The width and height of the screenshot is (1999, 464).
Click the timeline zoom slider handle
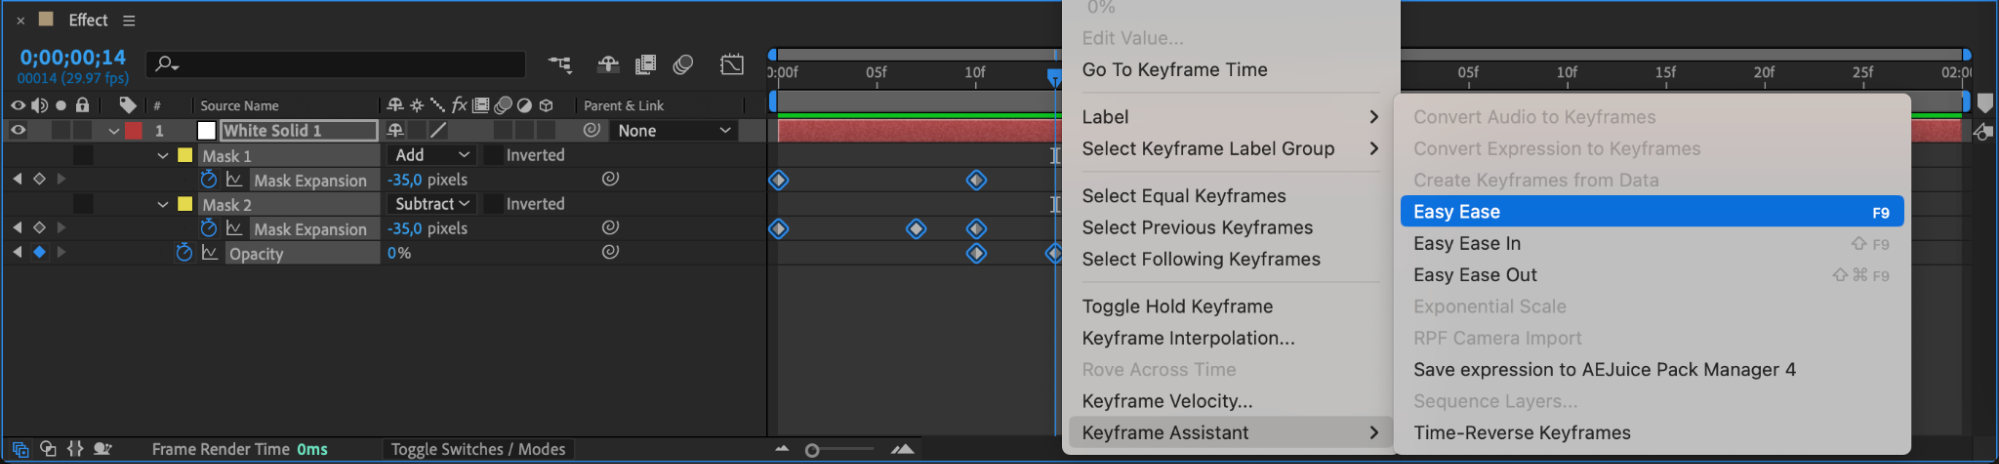click(x=812, y=451)
